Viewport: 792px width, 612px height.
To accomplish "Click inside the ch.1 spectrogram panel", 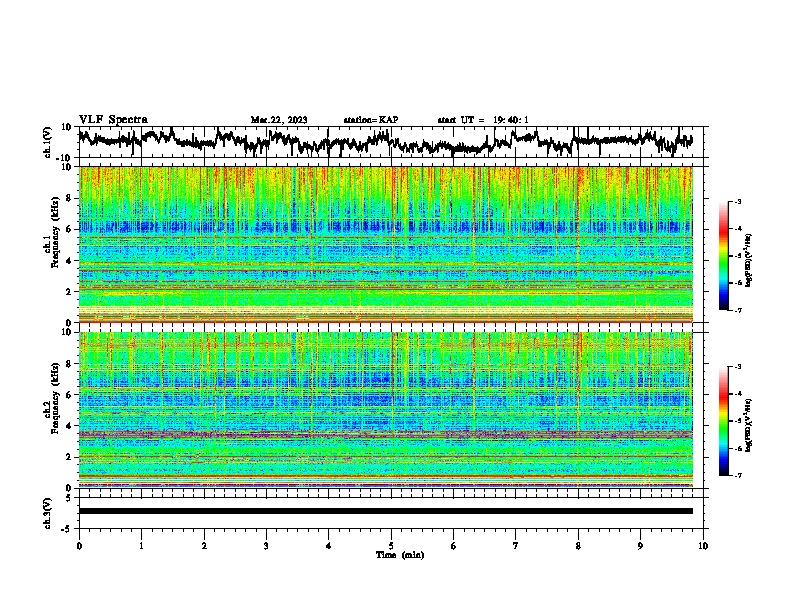I will (x=386, y=244).
